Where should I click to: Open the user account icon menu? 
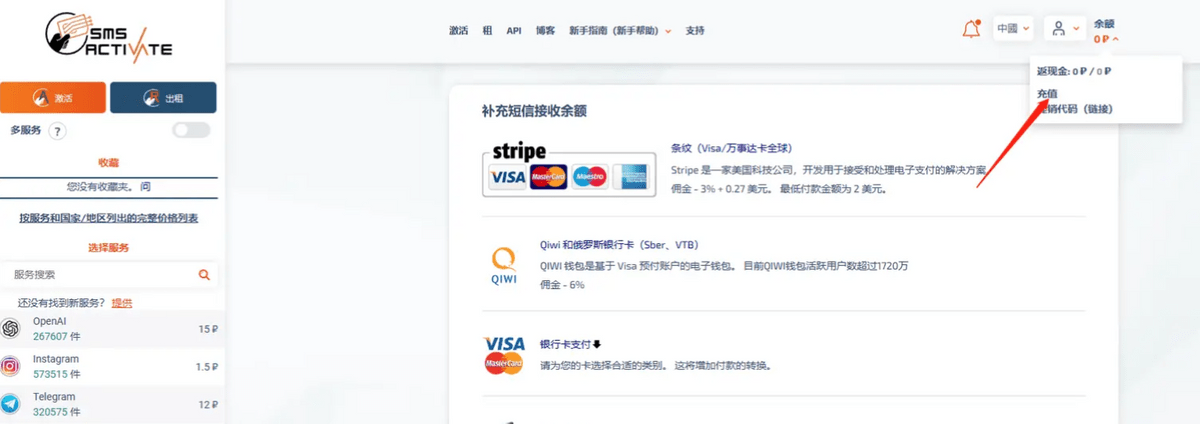(1064, 29)
